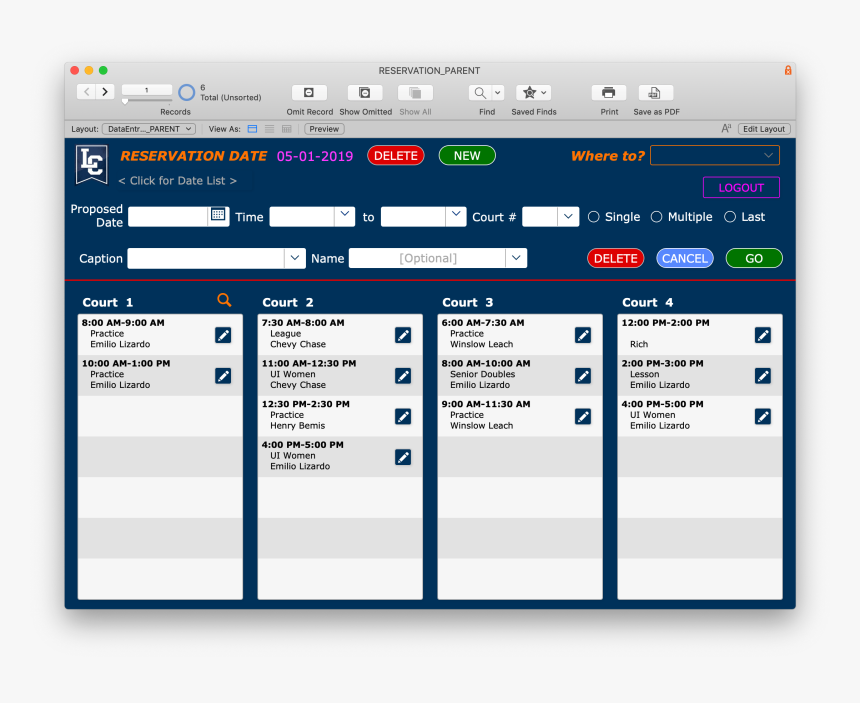The width and height of the screenshot is (860, 703).
Task: Open the Name dropdown arrow
Action: [x=516, y=258]
